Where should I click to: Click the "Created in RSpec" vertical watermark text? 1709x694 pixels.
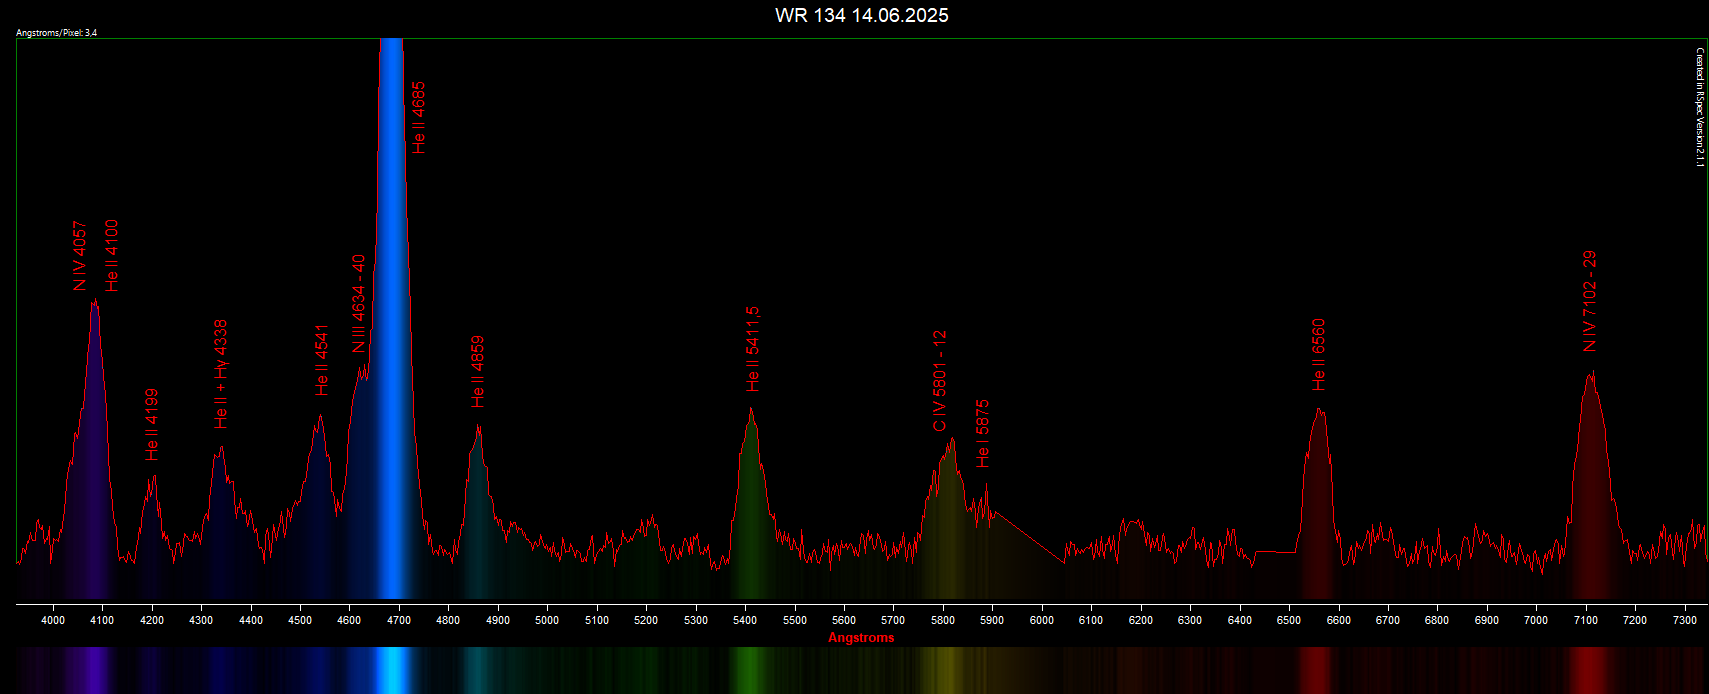pyautogui.click(x=1699, y=107)
